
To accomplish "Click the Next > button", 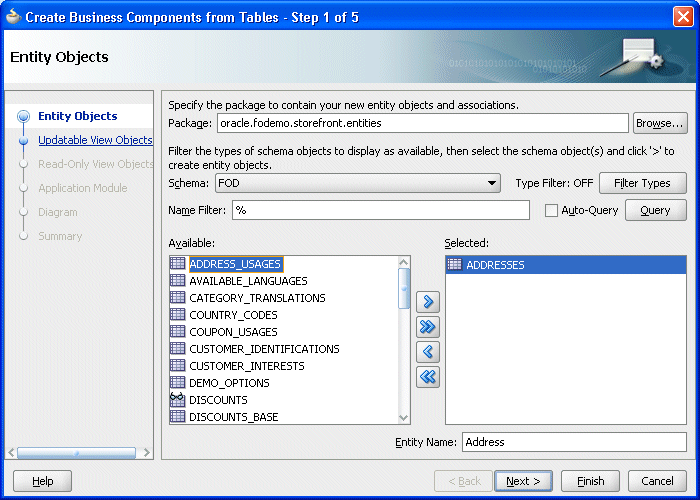I will pos(523,481).
